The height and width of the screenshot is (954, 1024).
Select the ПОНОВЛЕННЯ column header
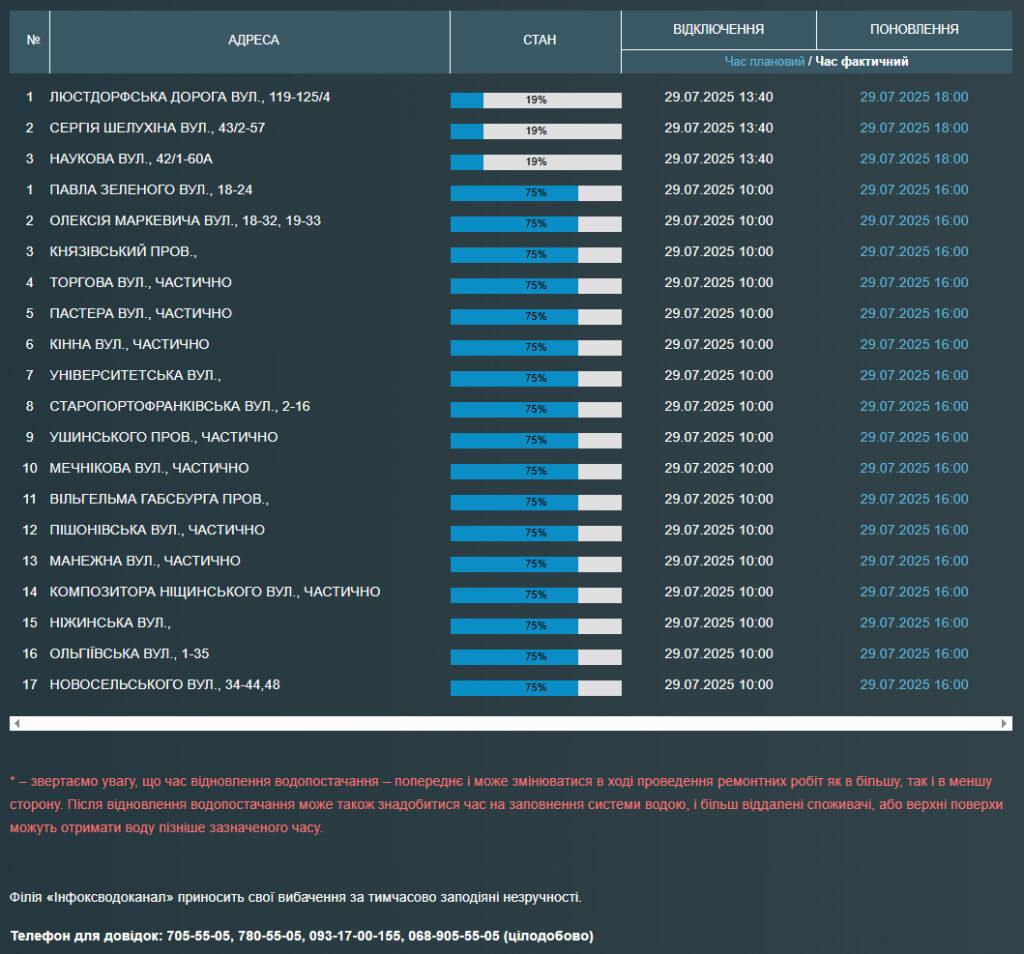tap(914, 30)
